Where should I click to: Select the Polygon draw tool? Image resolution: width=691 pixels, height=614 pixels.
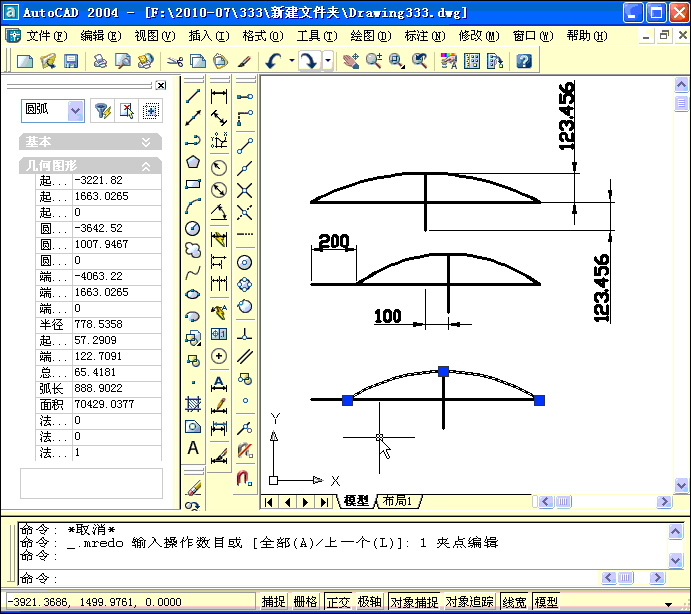tap(193, 162)
